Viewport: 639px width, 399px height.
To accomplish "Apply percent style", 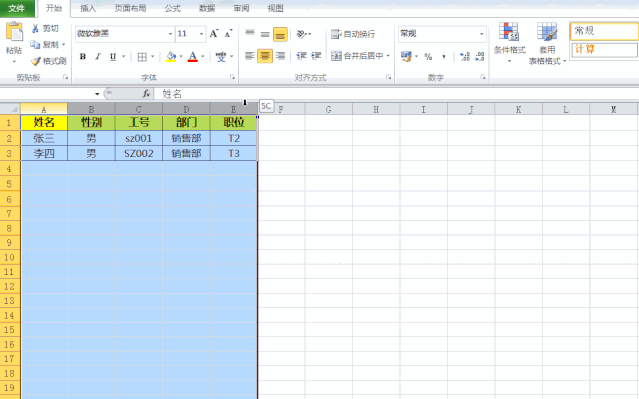I will point(428,57).
